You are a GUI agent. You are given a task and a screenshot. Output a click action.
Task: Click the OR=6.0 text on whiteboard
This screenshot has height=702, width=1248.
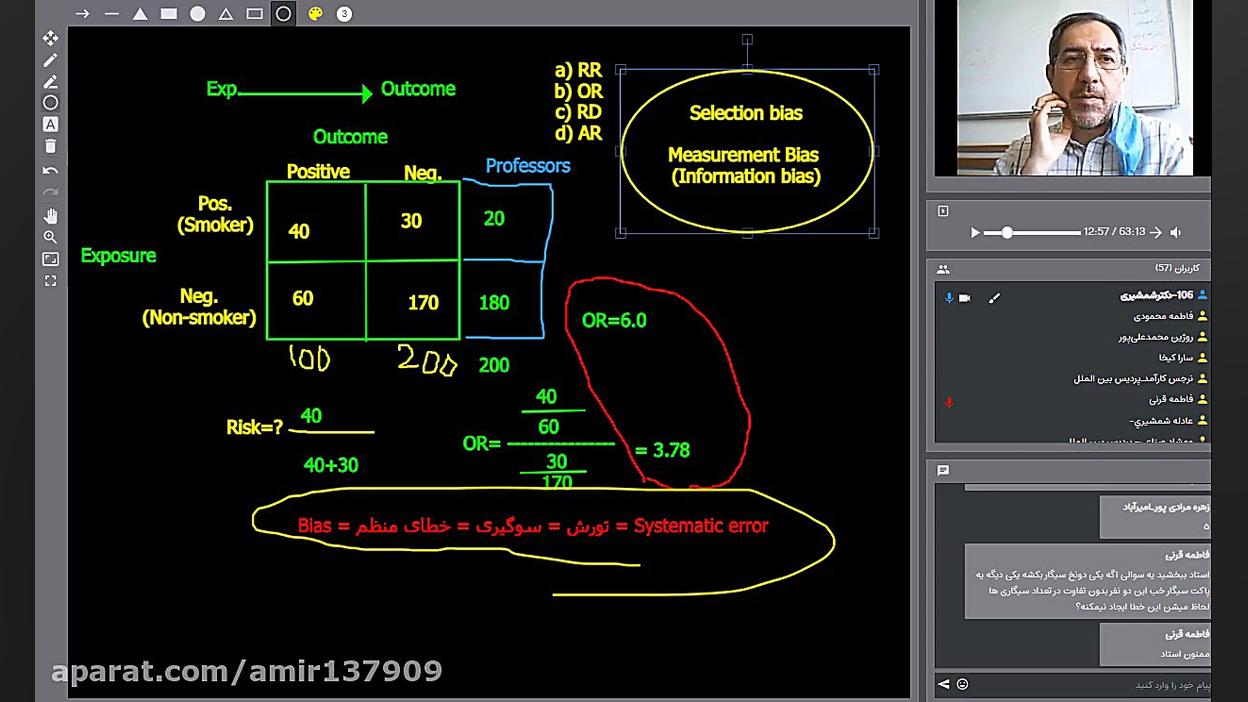614,320
